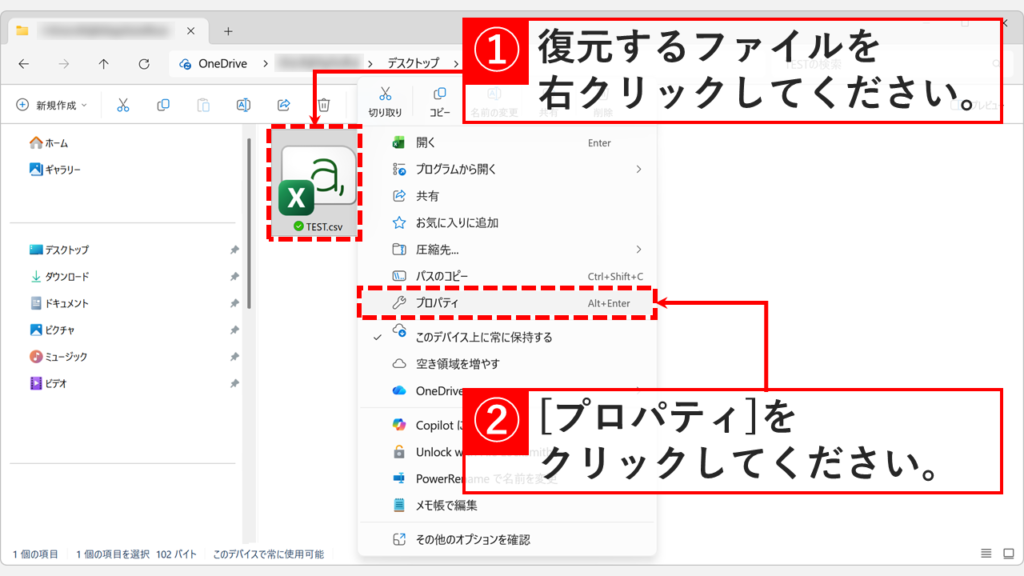The width and height of the screenshot is (1024, 576).
Task: Open ダウンロード in the sidebar
Action: tap(59, 277)
